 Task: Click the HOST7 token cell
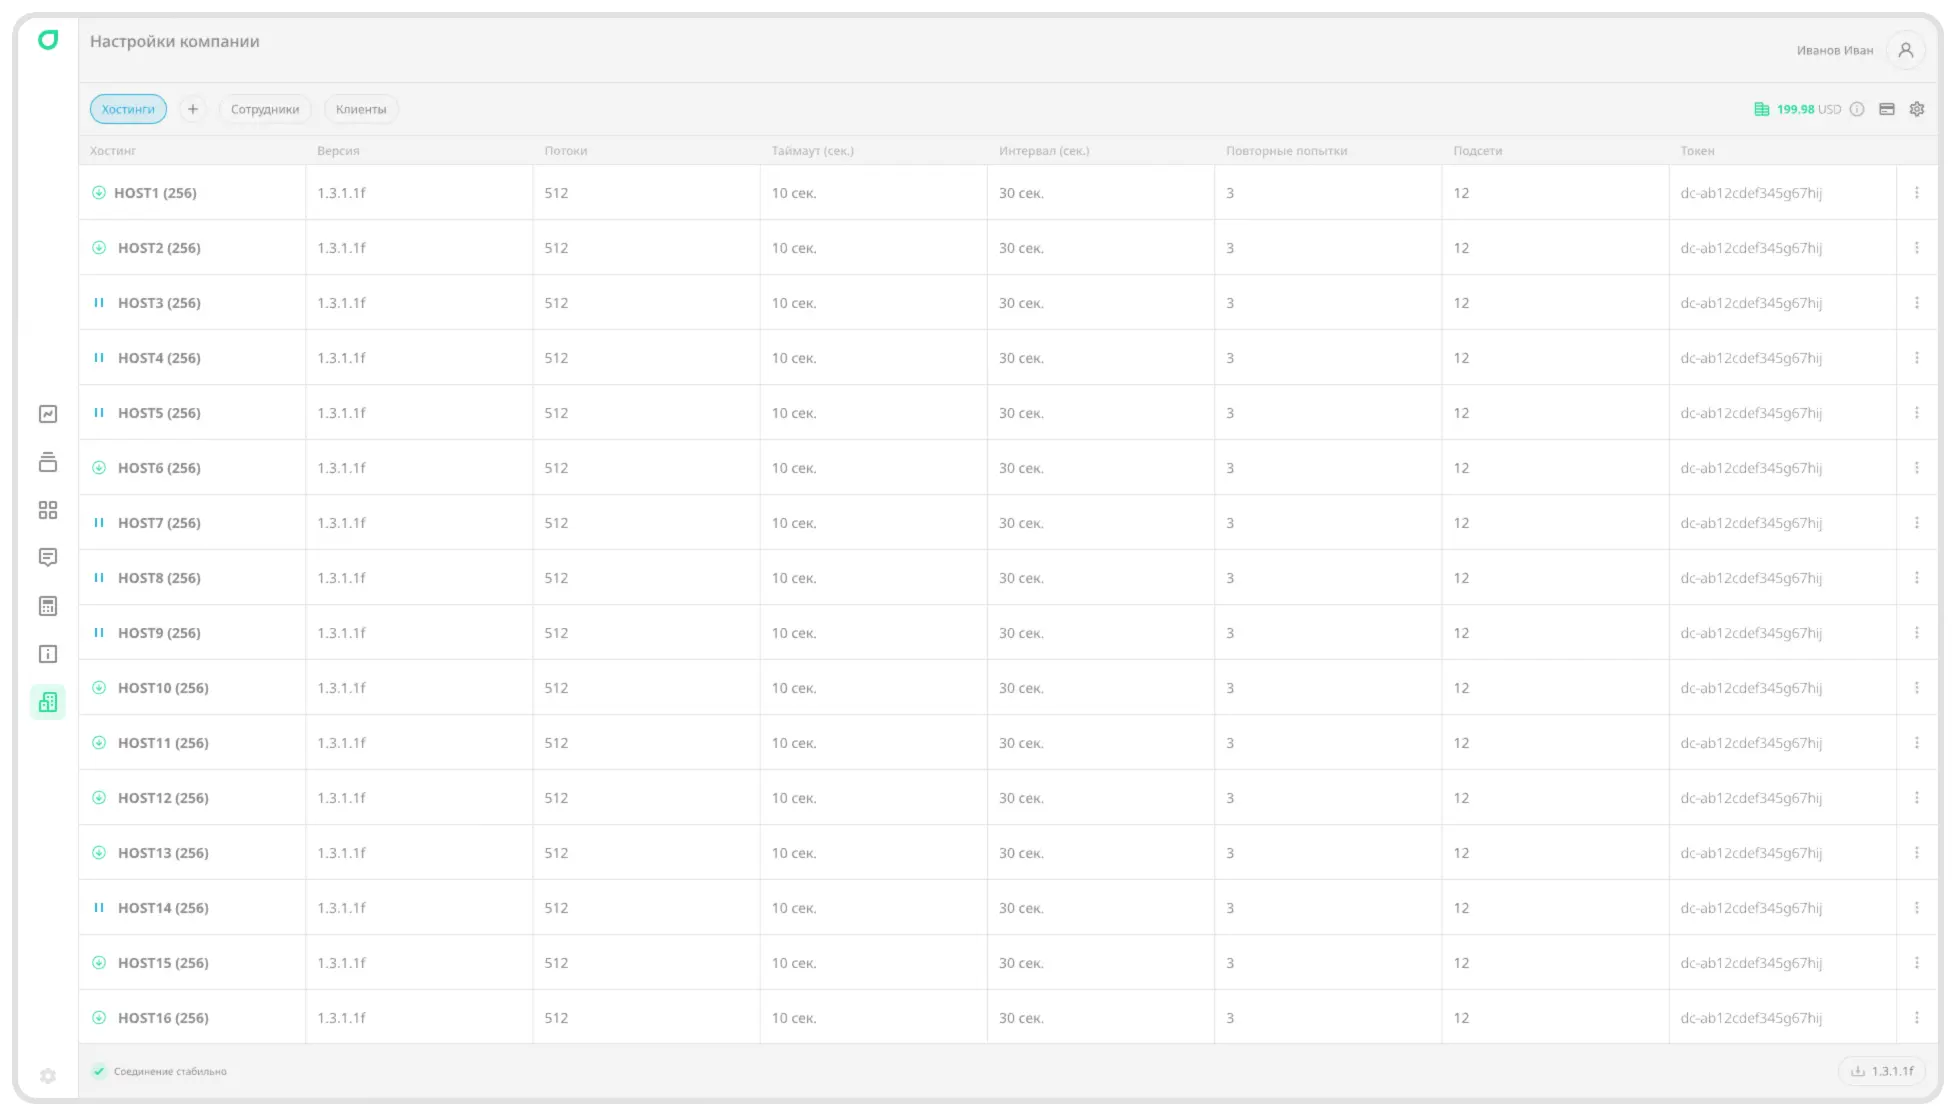tap(1751, 523)
